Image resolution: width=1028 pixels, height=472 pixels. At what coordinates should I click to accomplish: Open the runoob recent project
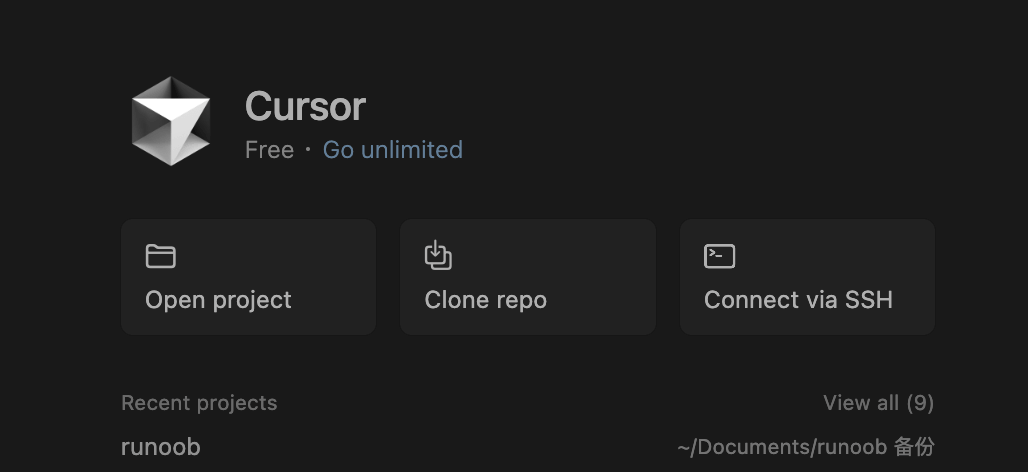coord(160,447)
